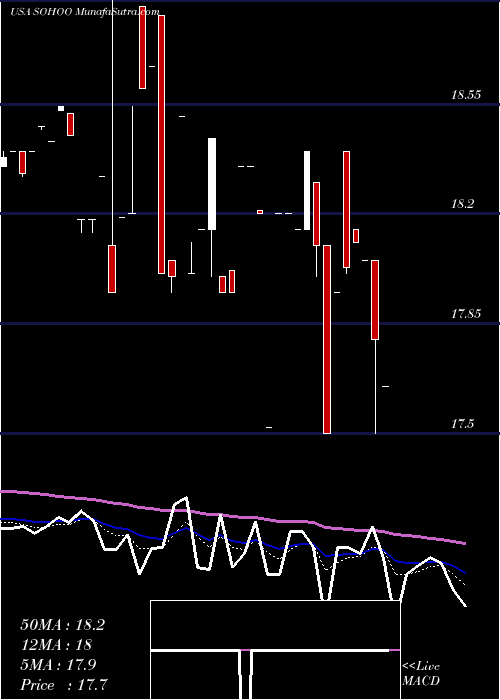Click the <<Live MACD label
Screen dimensions: 500x700
pos(421,674)
